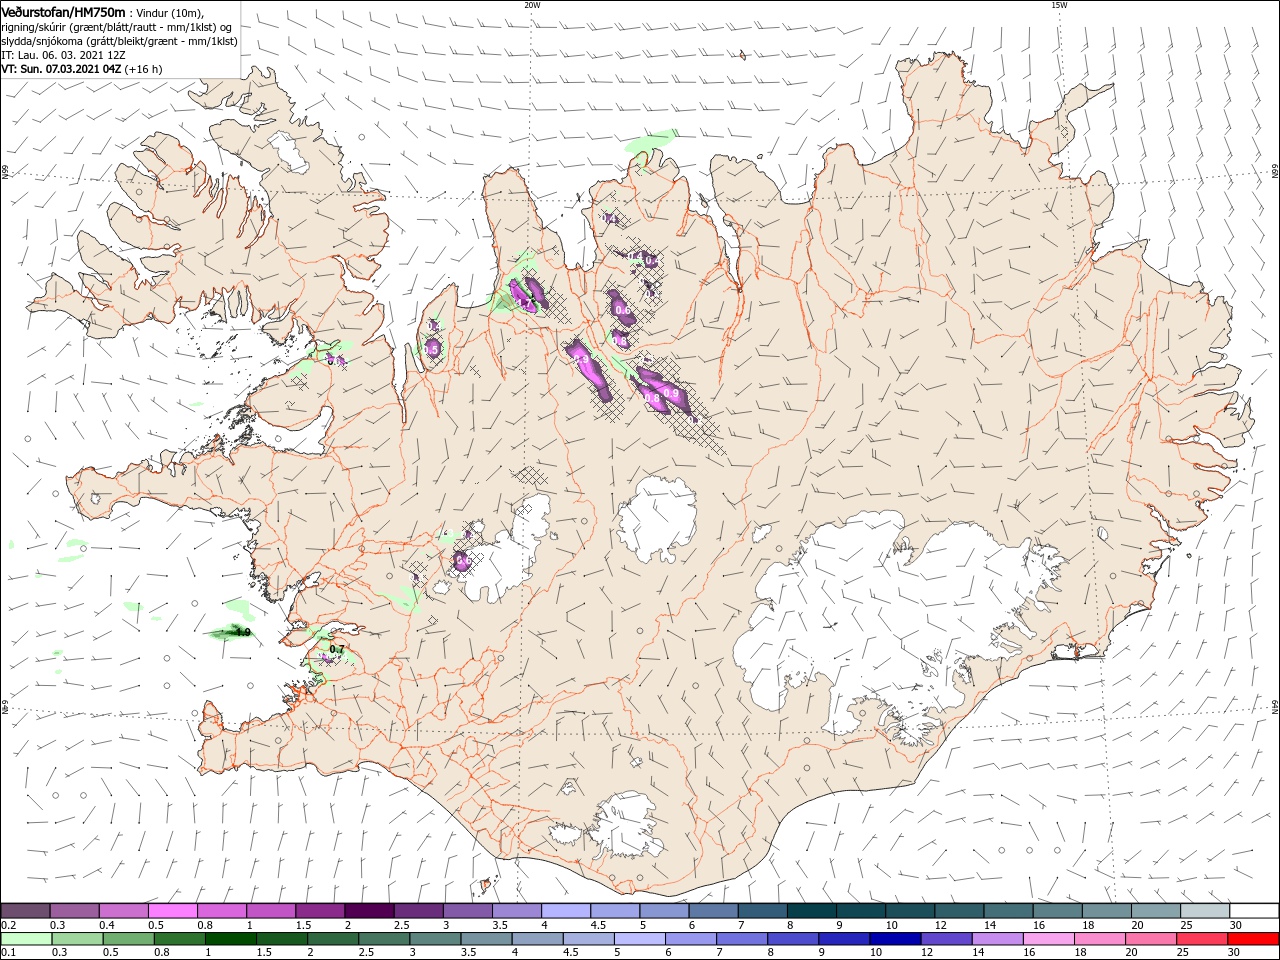Pick upper-row swatch between 4.5 and 5
This screenshot has height=960, width=1280.
[616, 910]
